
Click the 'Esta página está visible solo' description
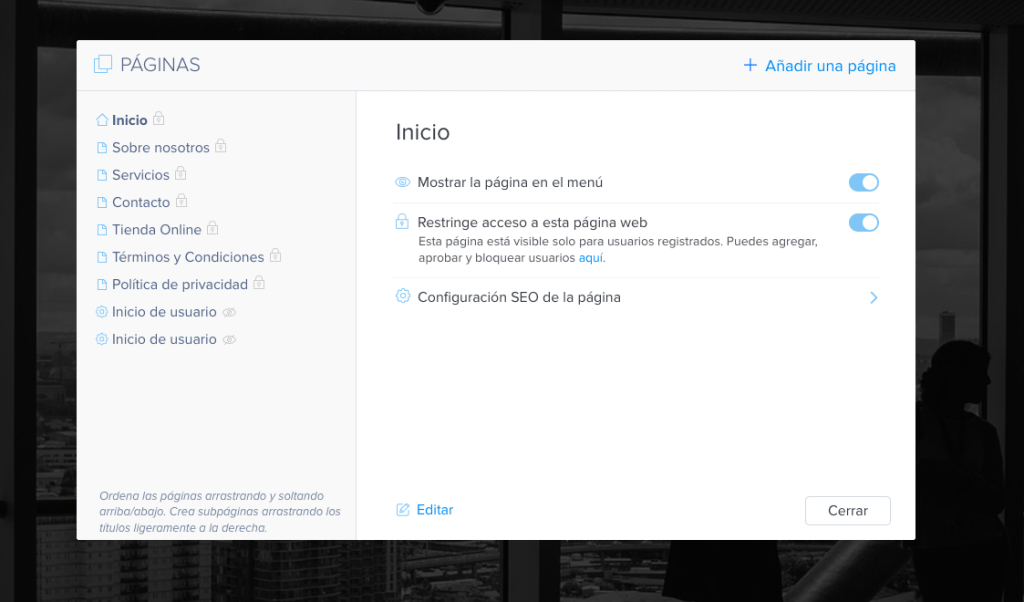(x=618, y=249)
